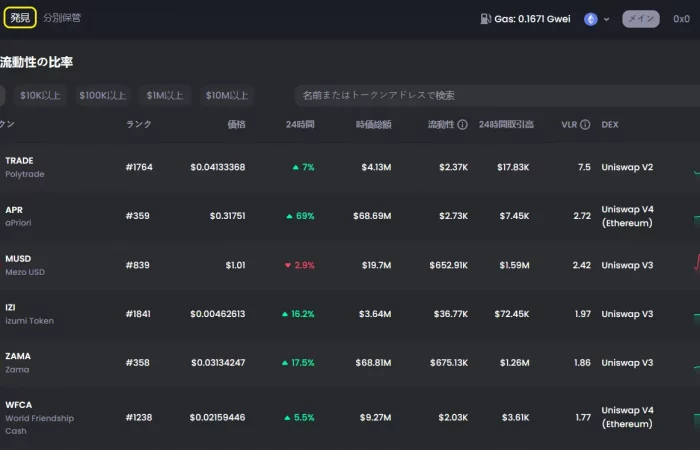
Task: Sort by the 24時間 column header
Action: 300,125
